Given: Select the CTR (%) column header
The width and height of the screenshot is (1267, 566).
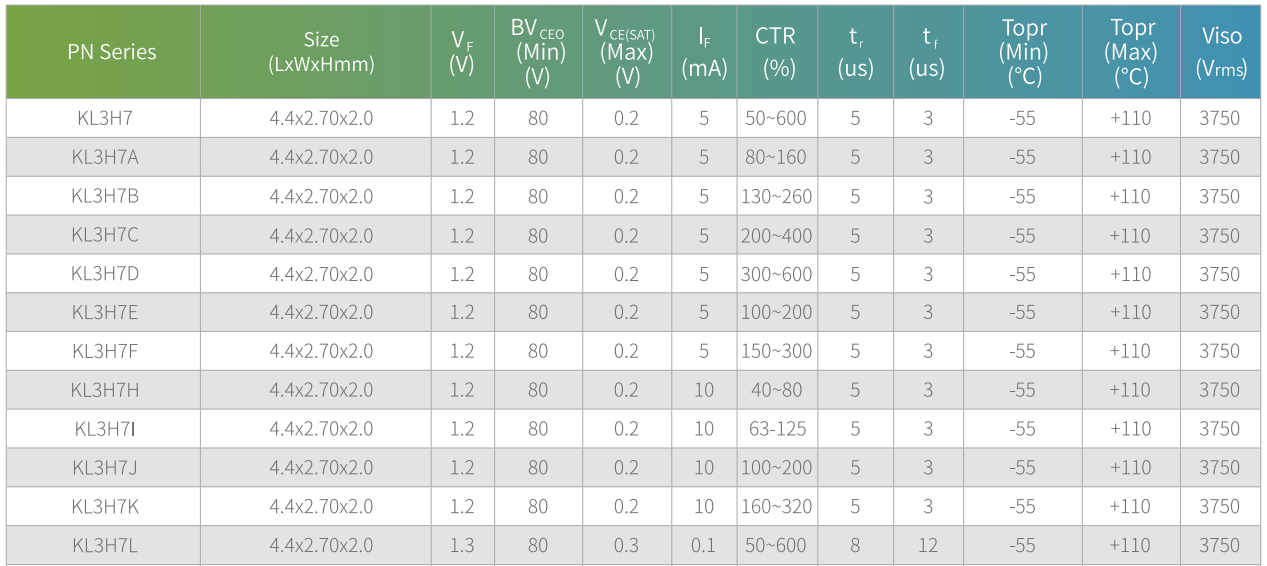Looking at the screenshot, I should 776,52.
